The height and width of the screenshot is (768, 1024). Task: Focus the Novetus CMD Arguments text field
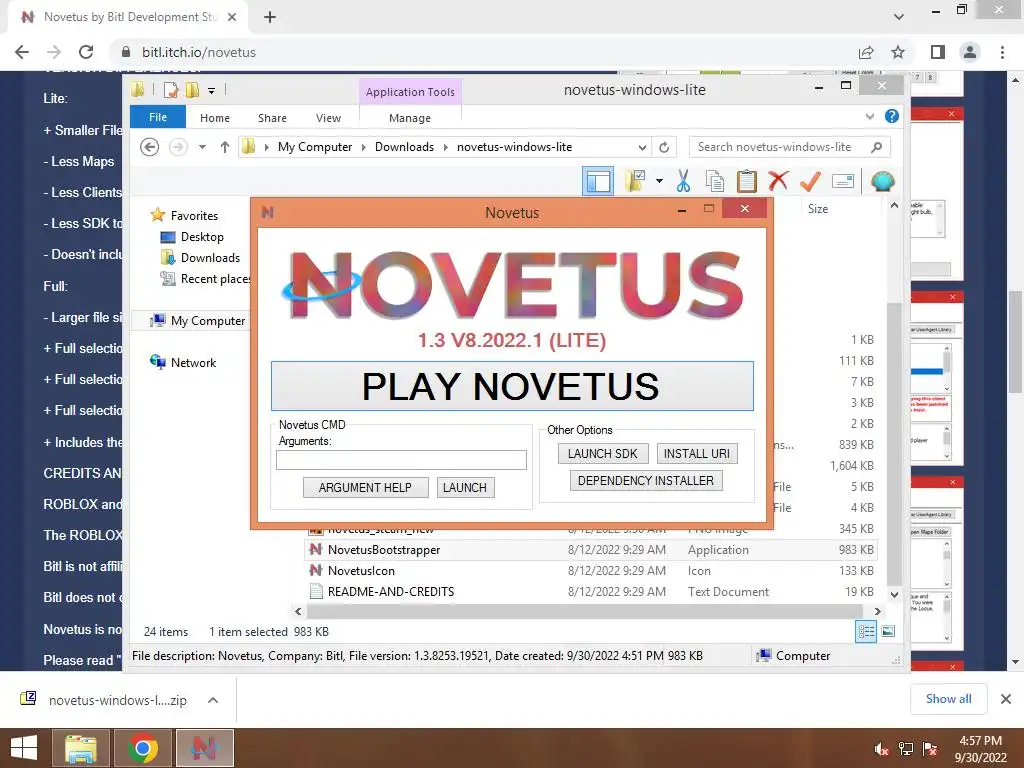tap(401, 460)
